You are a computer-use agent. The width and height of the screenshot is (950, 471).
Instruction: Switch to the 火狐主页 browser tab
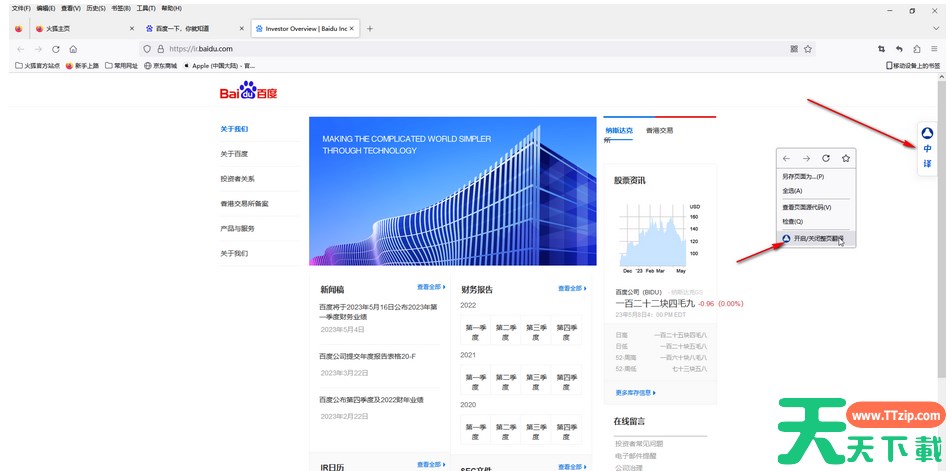pyautogui.click(x=62, y=29)
